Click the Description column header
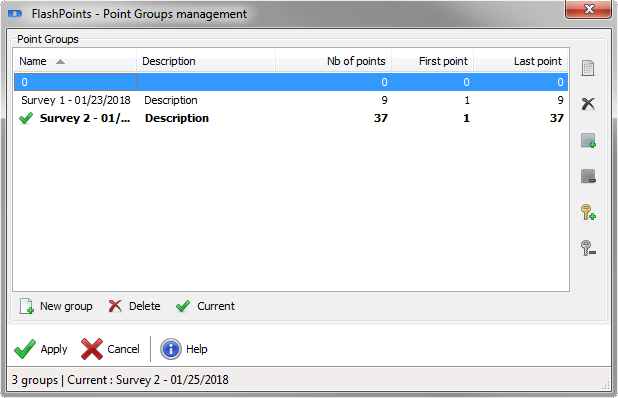The width and height of the screenshot is (618, 398). pos(206,61)
